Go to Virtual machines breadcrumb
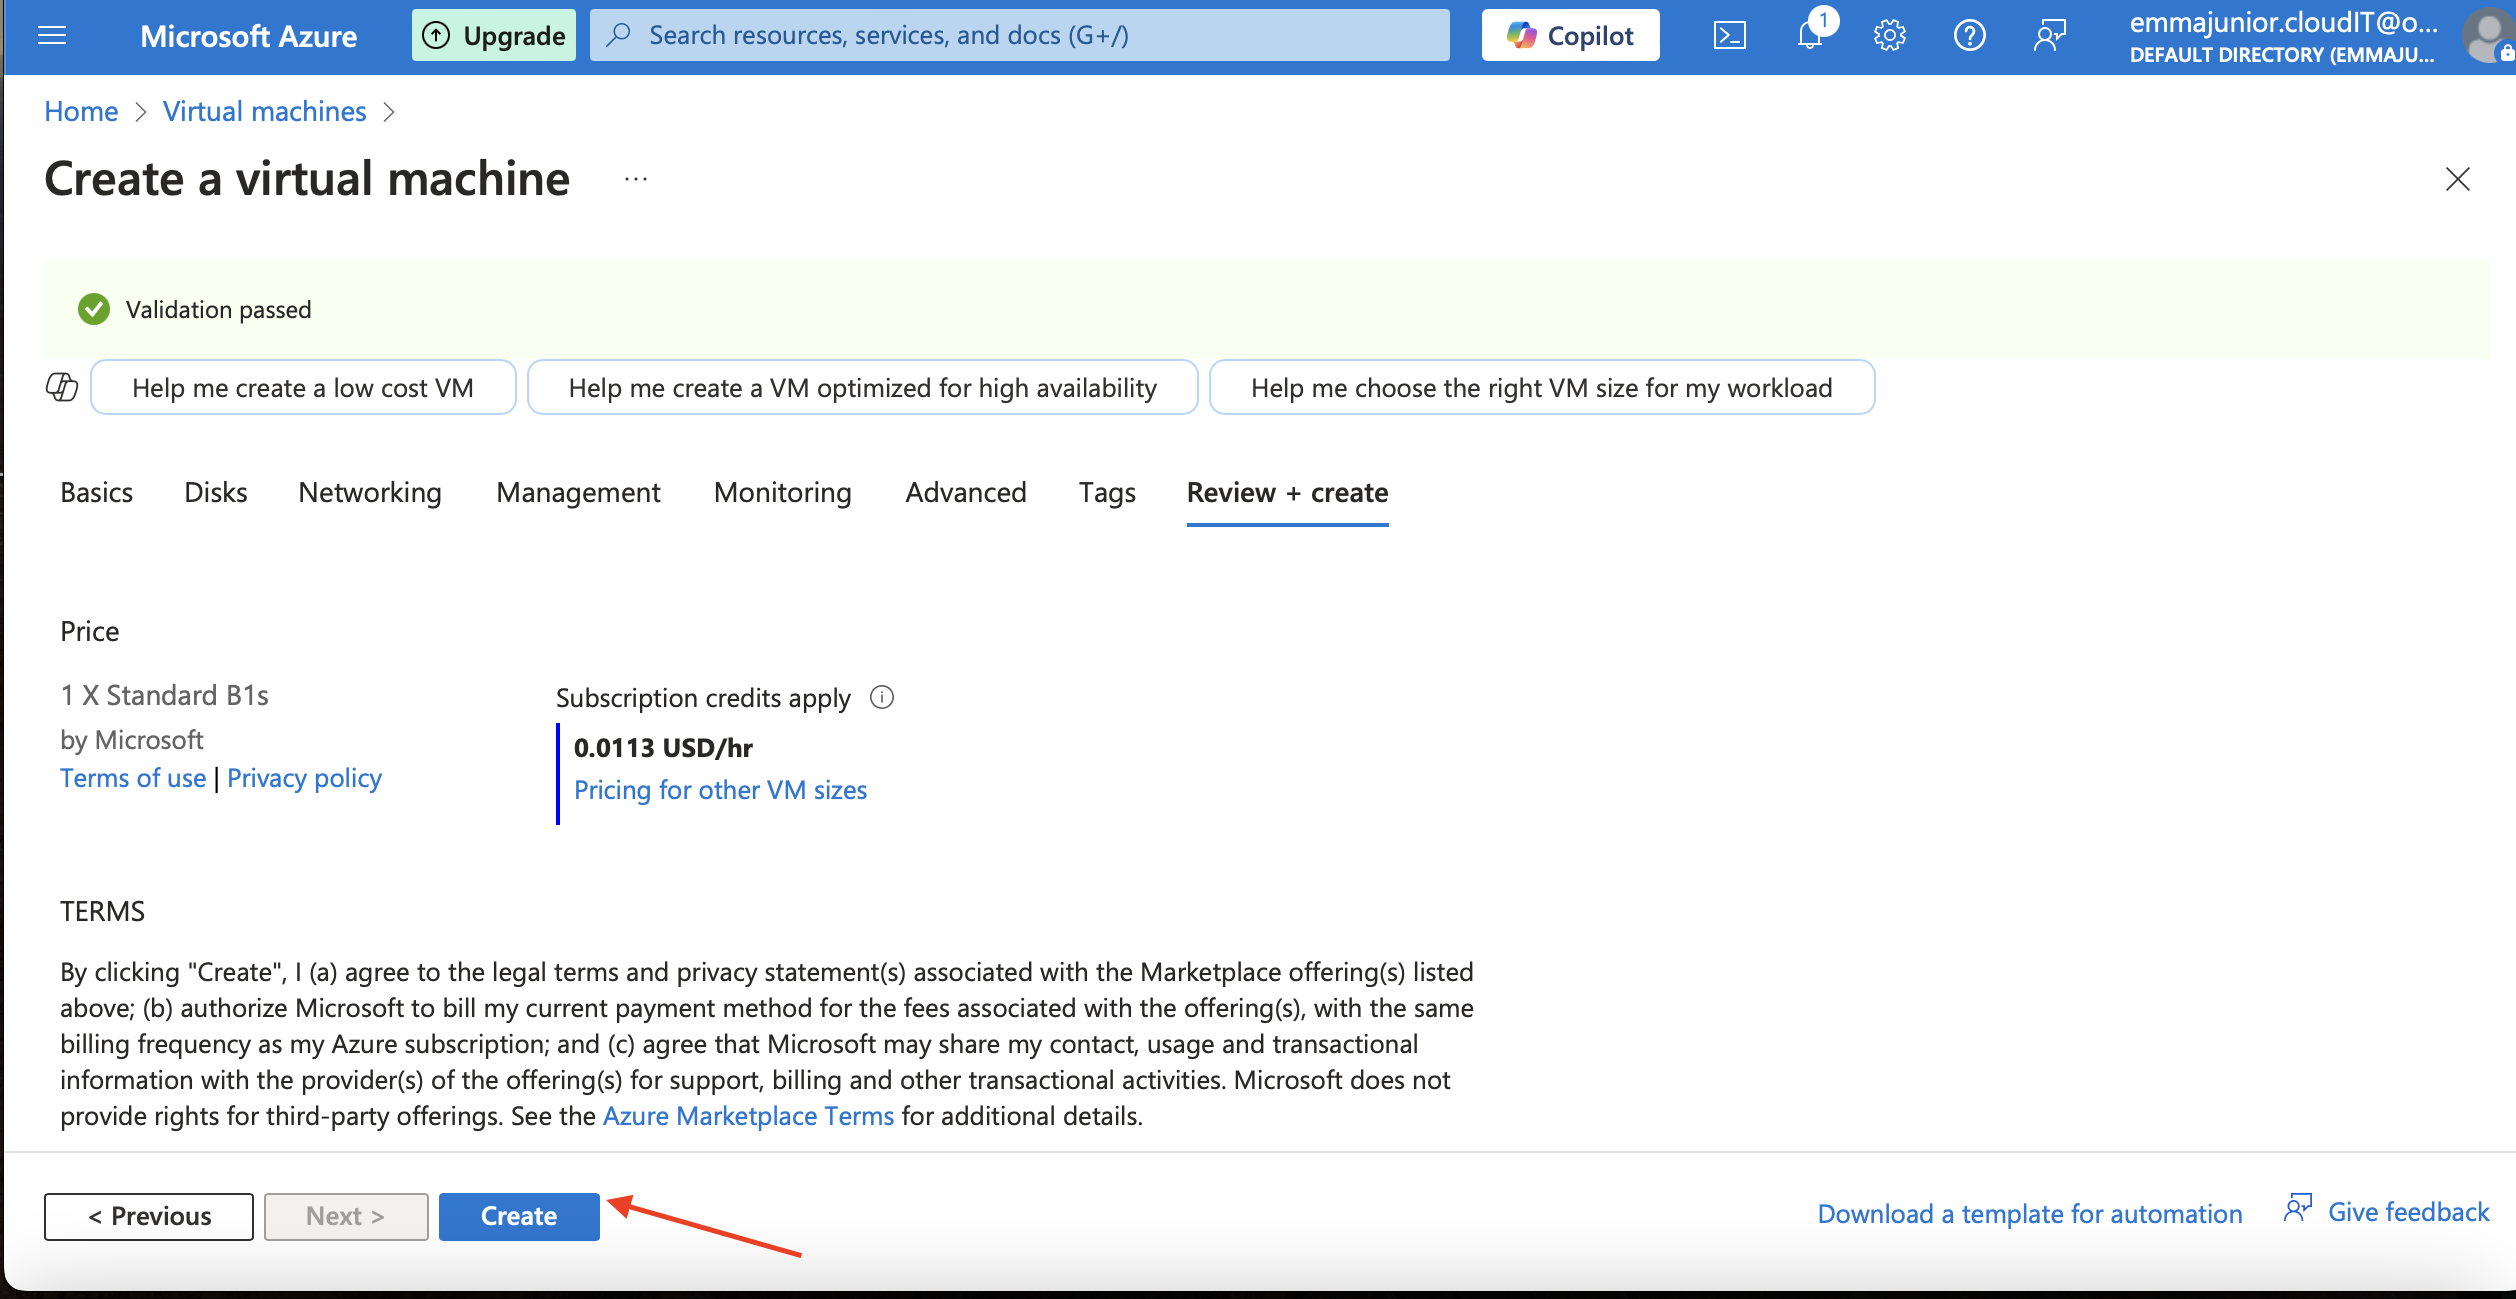The image size is (2516, 1299). click(265, 111)
